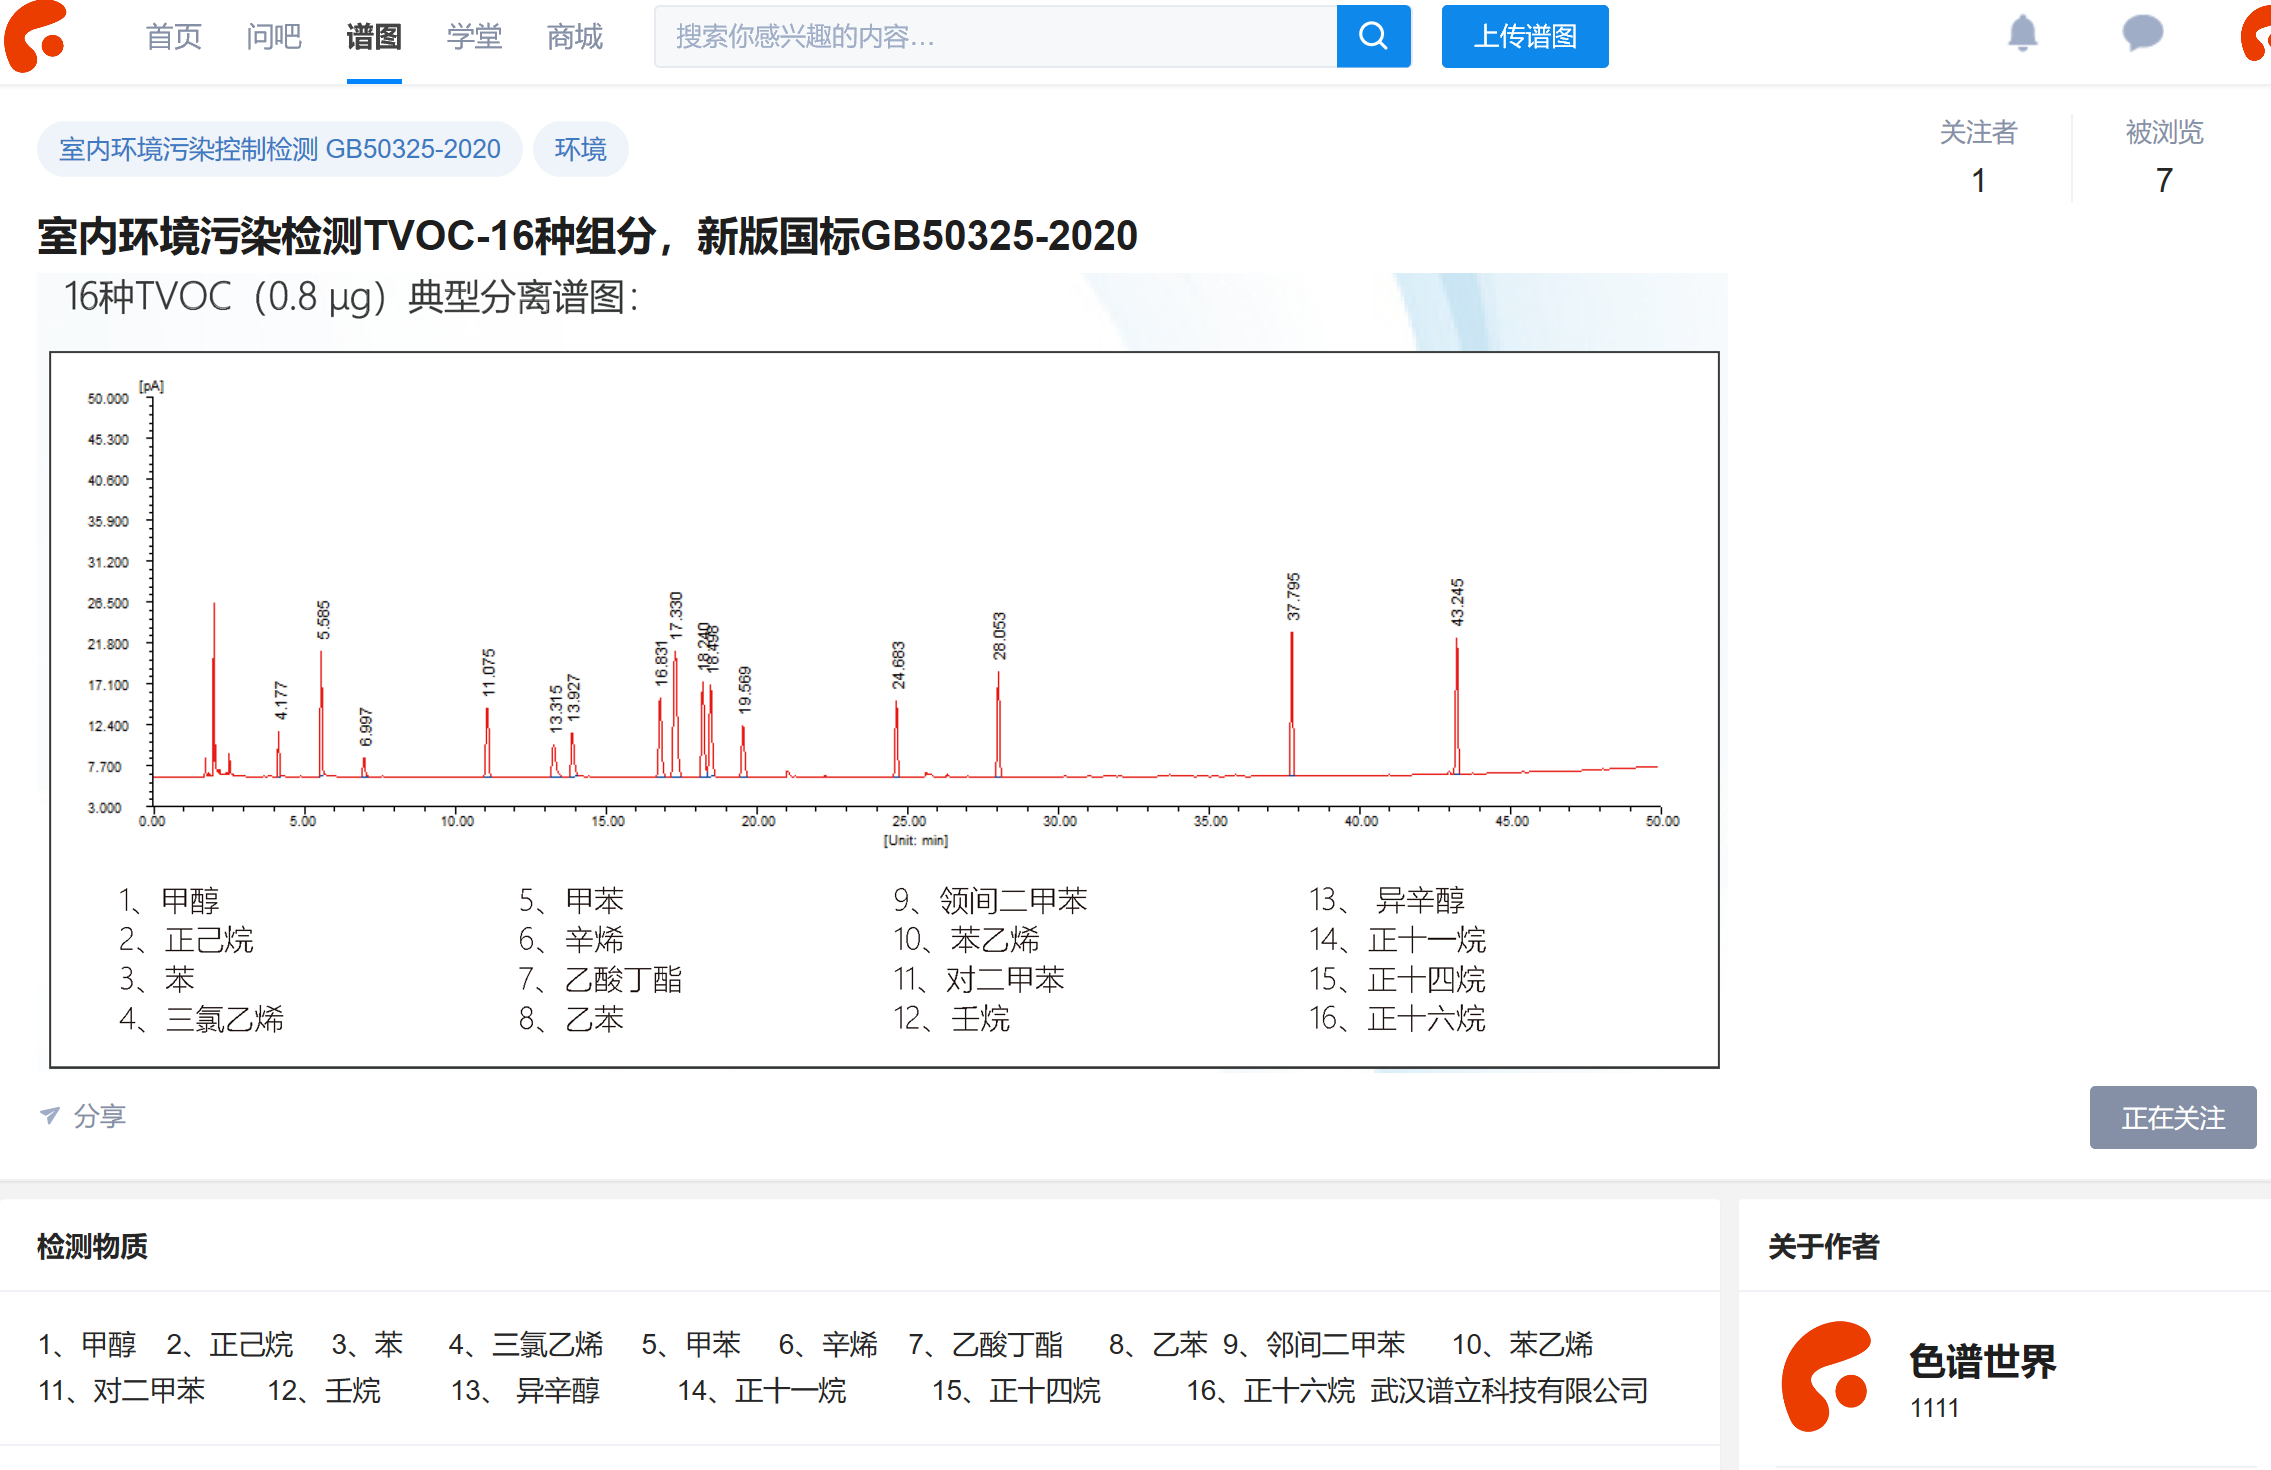Open the 商城 menu item

(575, 37)
